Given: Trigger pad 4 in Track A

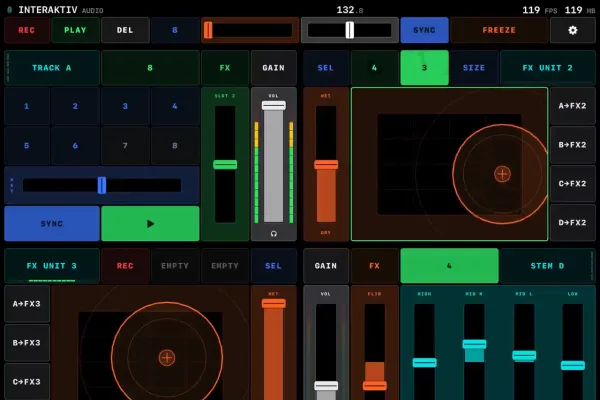Looking at the screenshot, I should pyautogui.click(x=175, y=106).
